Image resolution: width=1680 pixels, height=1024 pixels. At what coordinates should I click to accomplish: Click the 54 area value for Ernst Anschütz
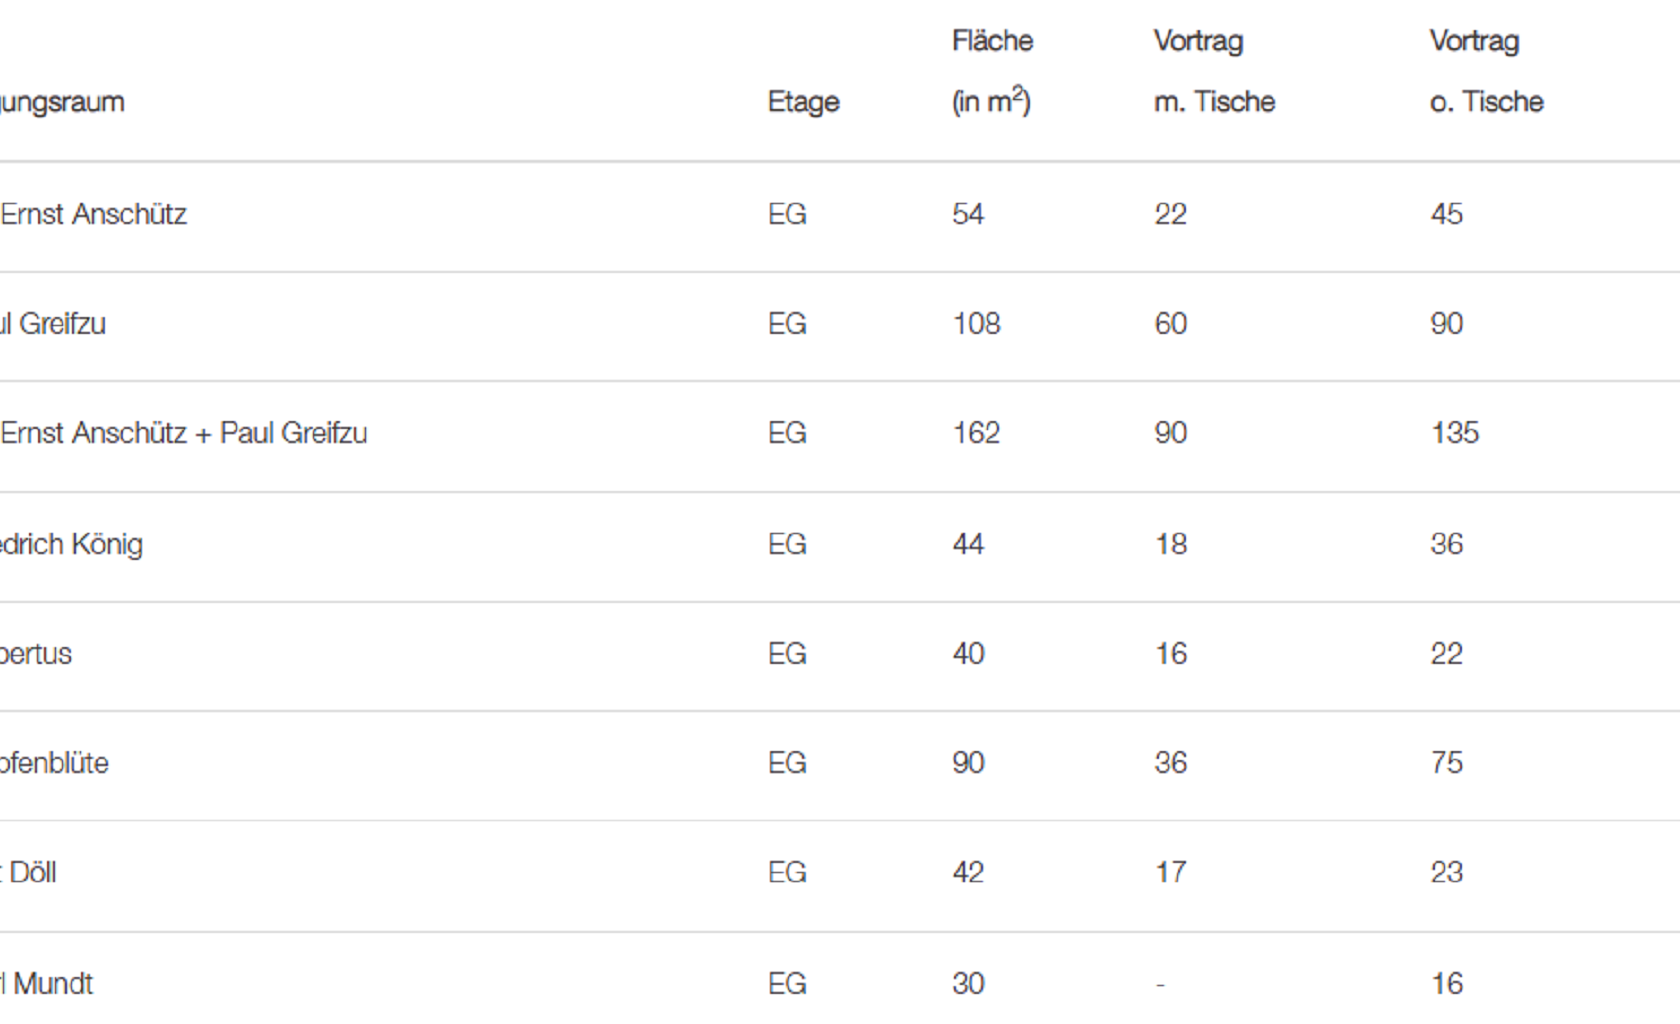(x=968, y=214)
